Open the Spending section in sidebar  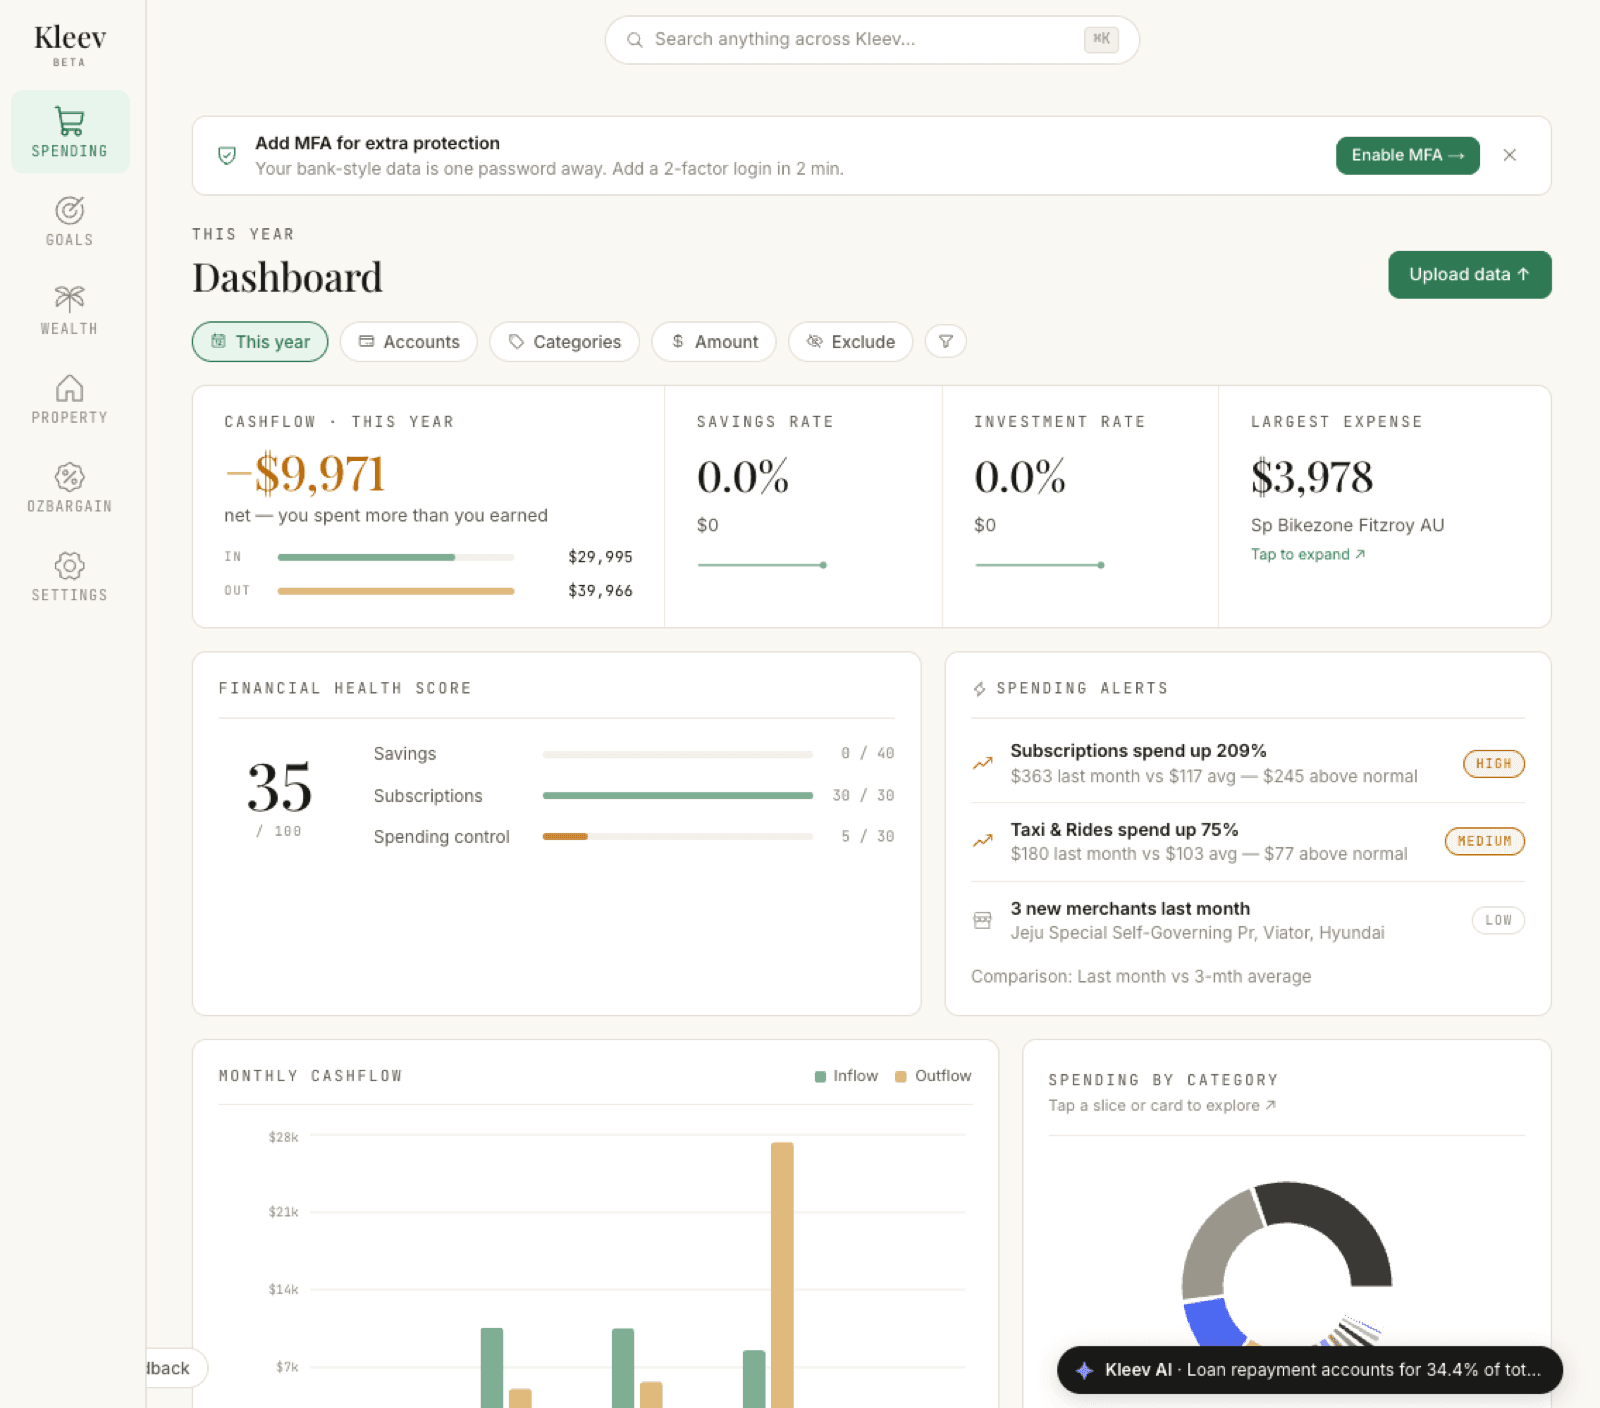(70, 132)
